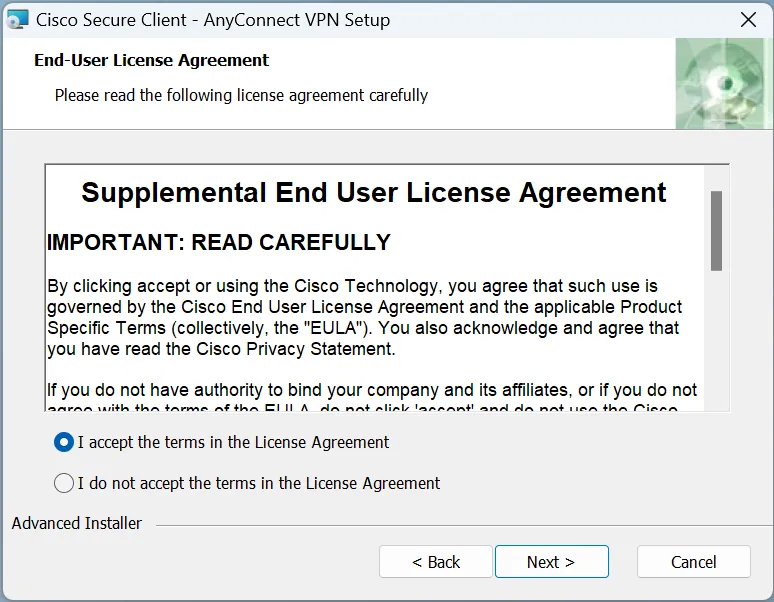Click the 'I do not accept' label text

tap(258, 483)
